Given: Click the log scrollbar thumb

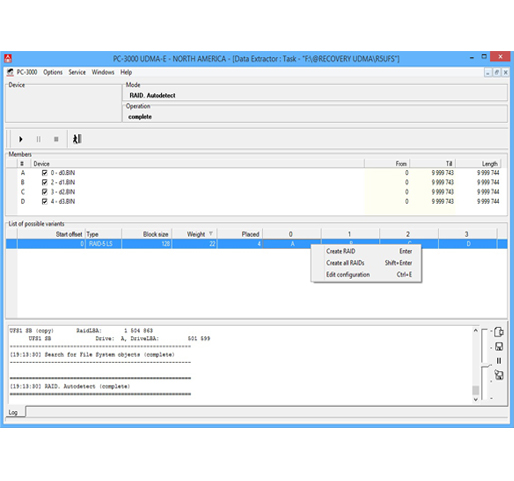Looking at the screenshot, I should pos(475,390).
